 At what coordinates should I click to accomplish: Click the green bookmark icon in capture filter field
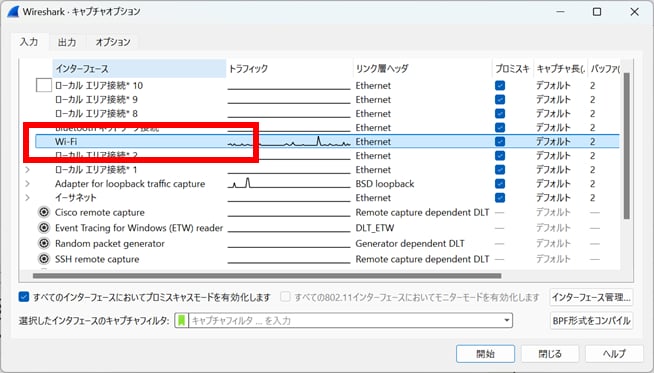(181, 320)
